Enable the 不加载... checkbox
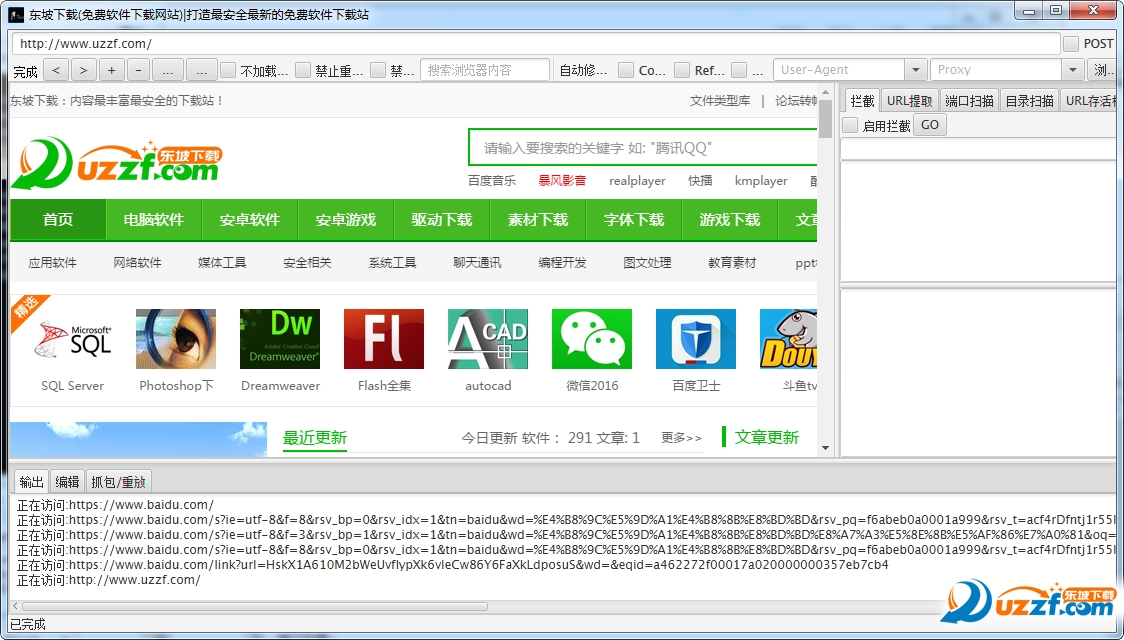 click(x=228, y=70)
